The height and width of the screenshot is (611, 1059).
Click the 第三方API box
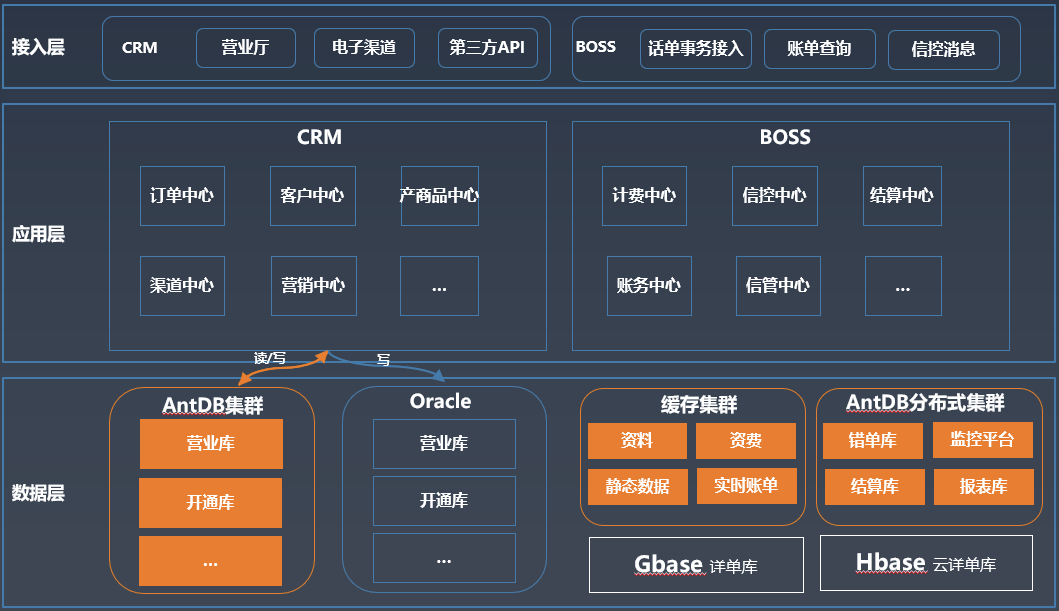(x=488, y=48)
